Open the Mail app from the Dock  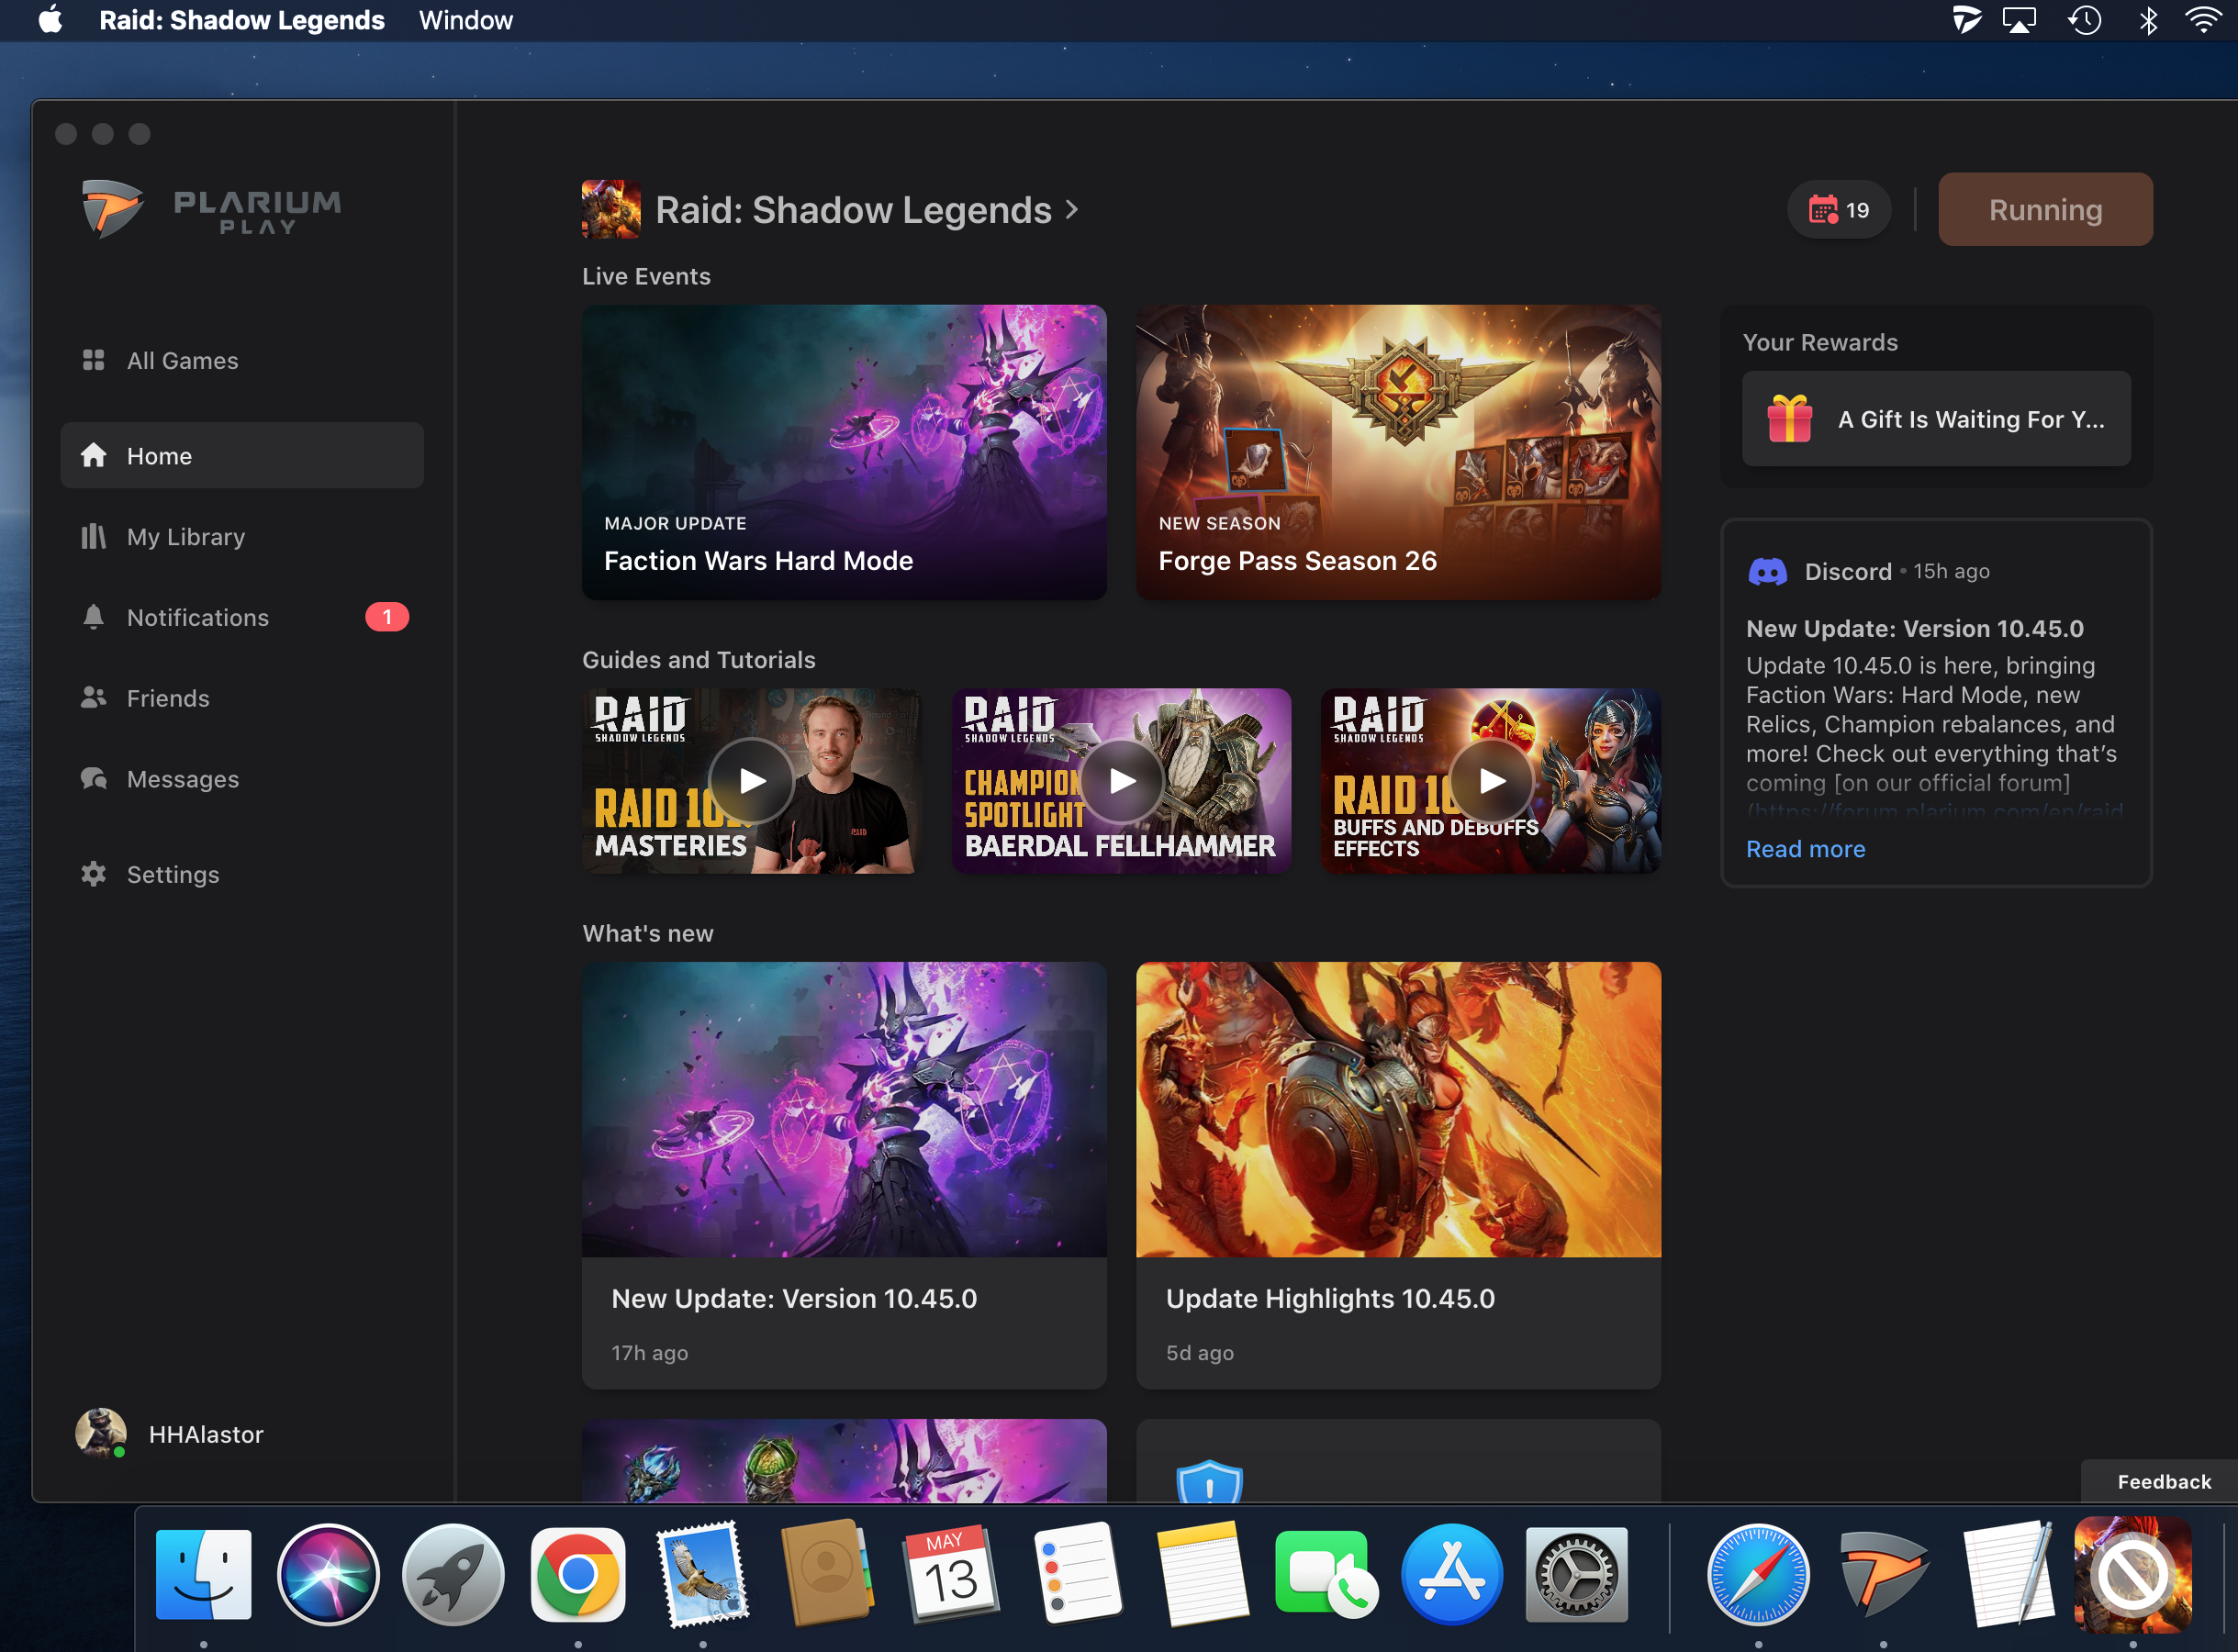coord(703,1574)
